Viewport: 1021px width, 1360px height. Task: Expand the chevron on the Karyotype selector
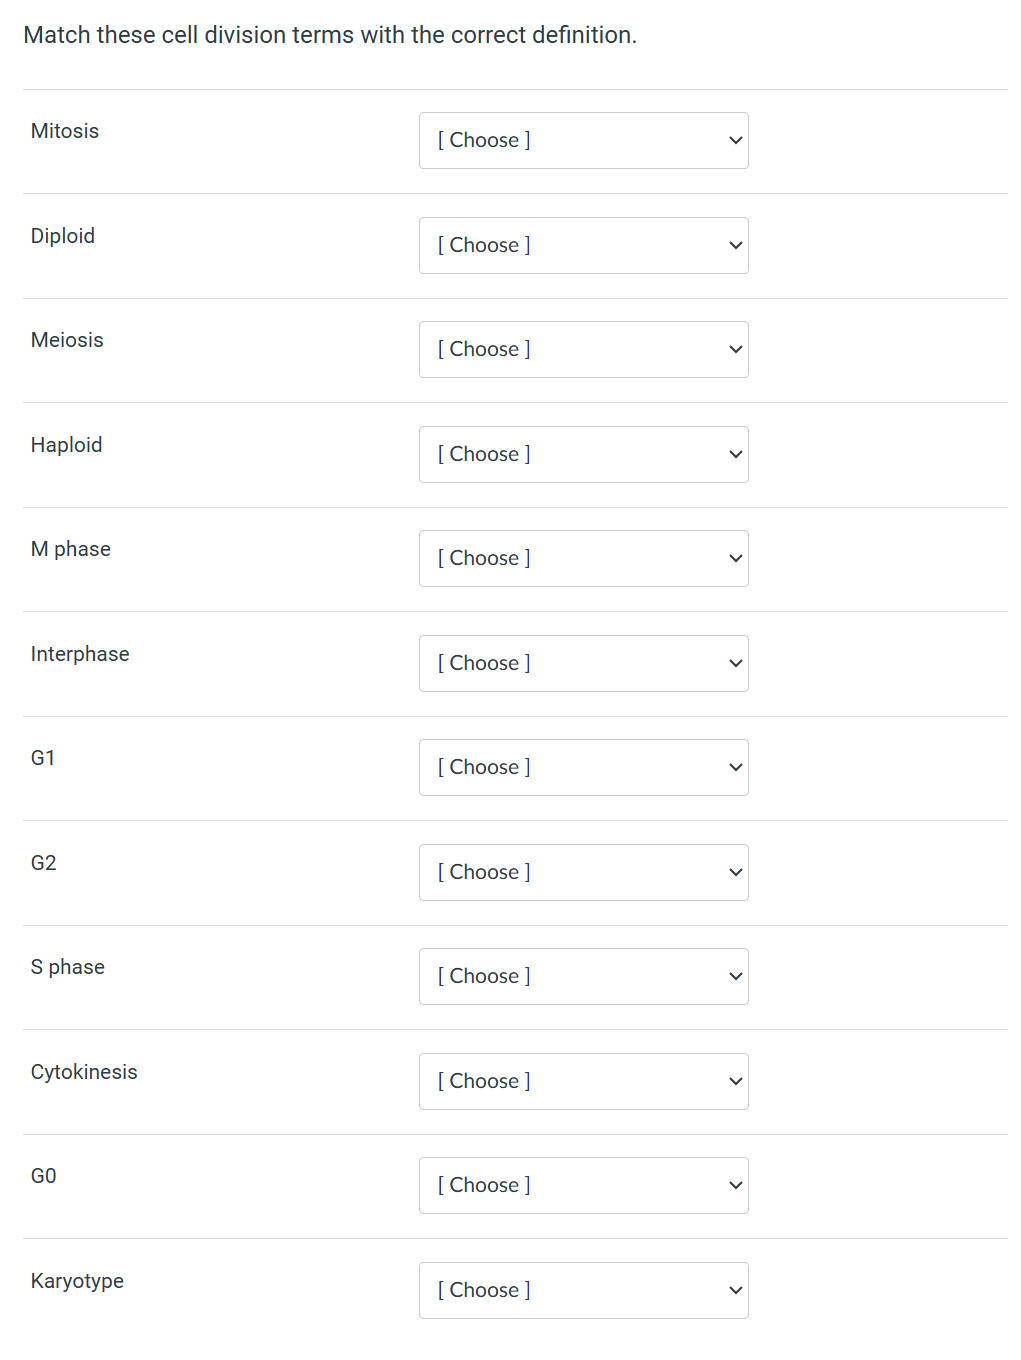tap(734, 1290)
